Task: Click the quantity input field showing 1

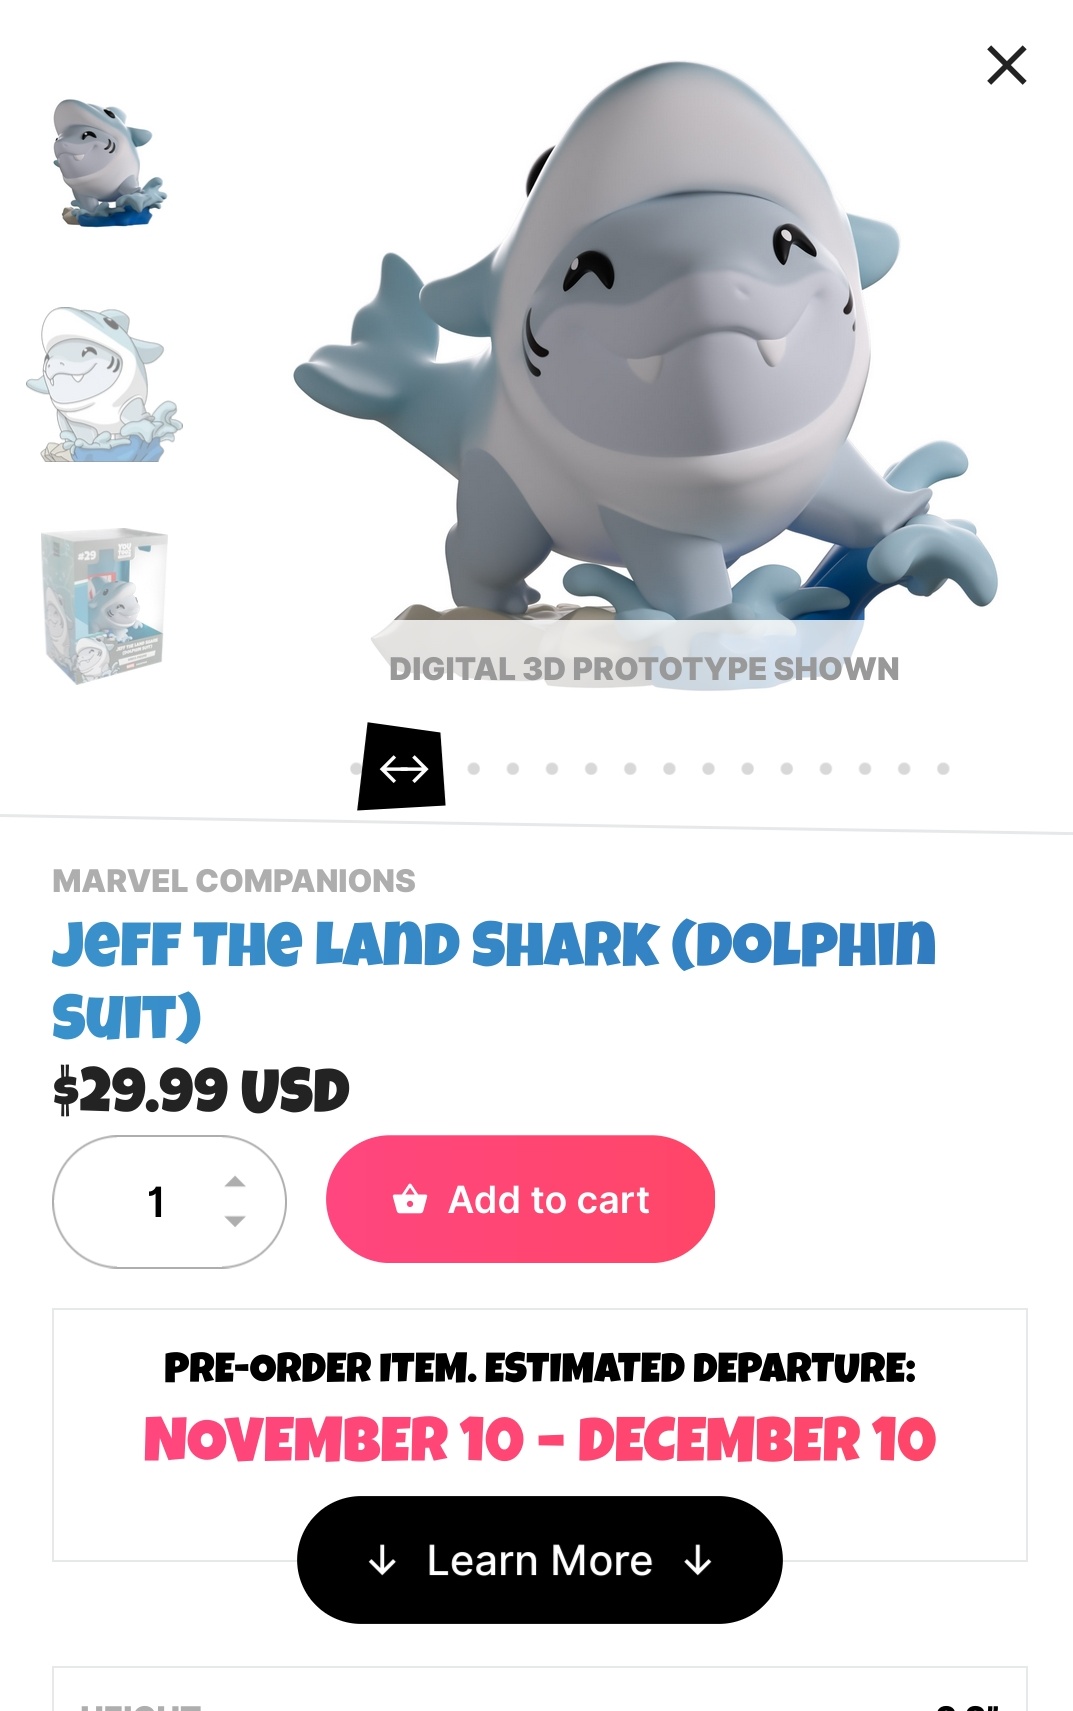Action: tap(169, 1201)
